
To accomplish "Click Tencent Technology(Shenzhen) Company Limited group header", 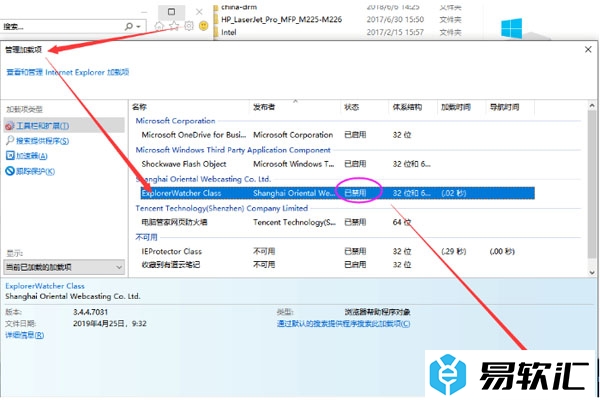I will (x=222, y=208).
